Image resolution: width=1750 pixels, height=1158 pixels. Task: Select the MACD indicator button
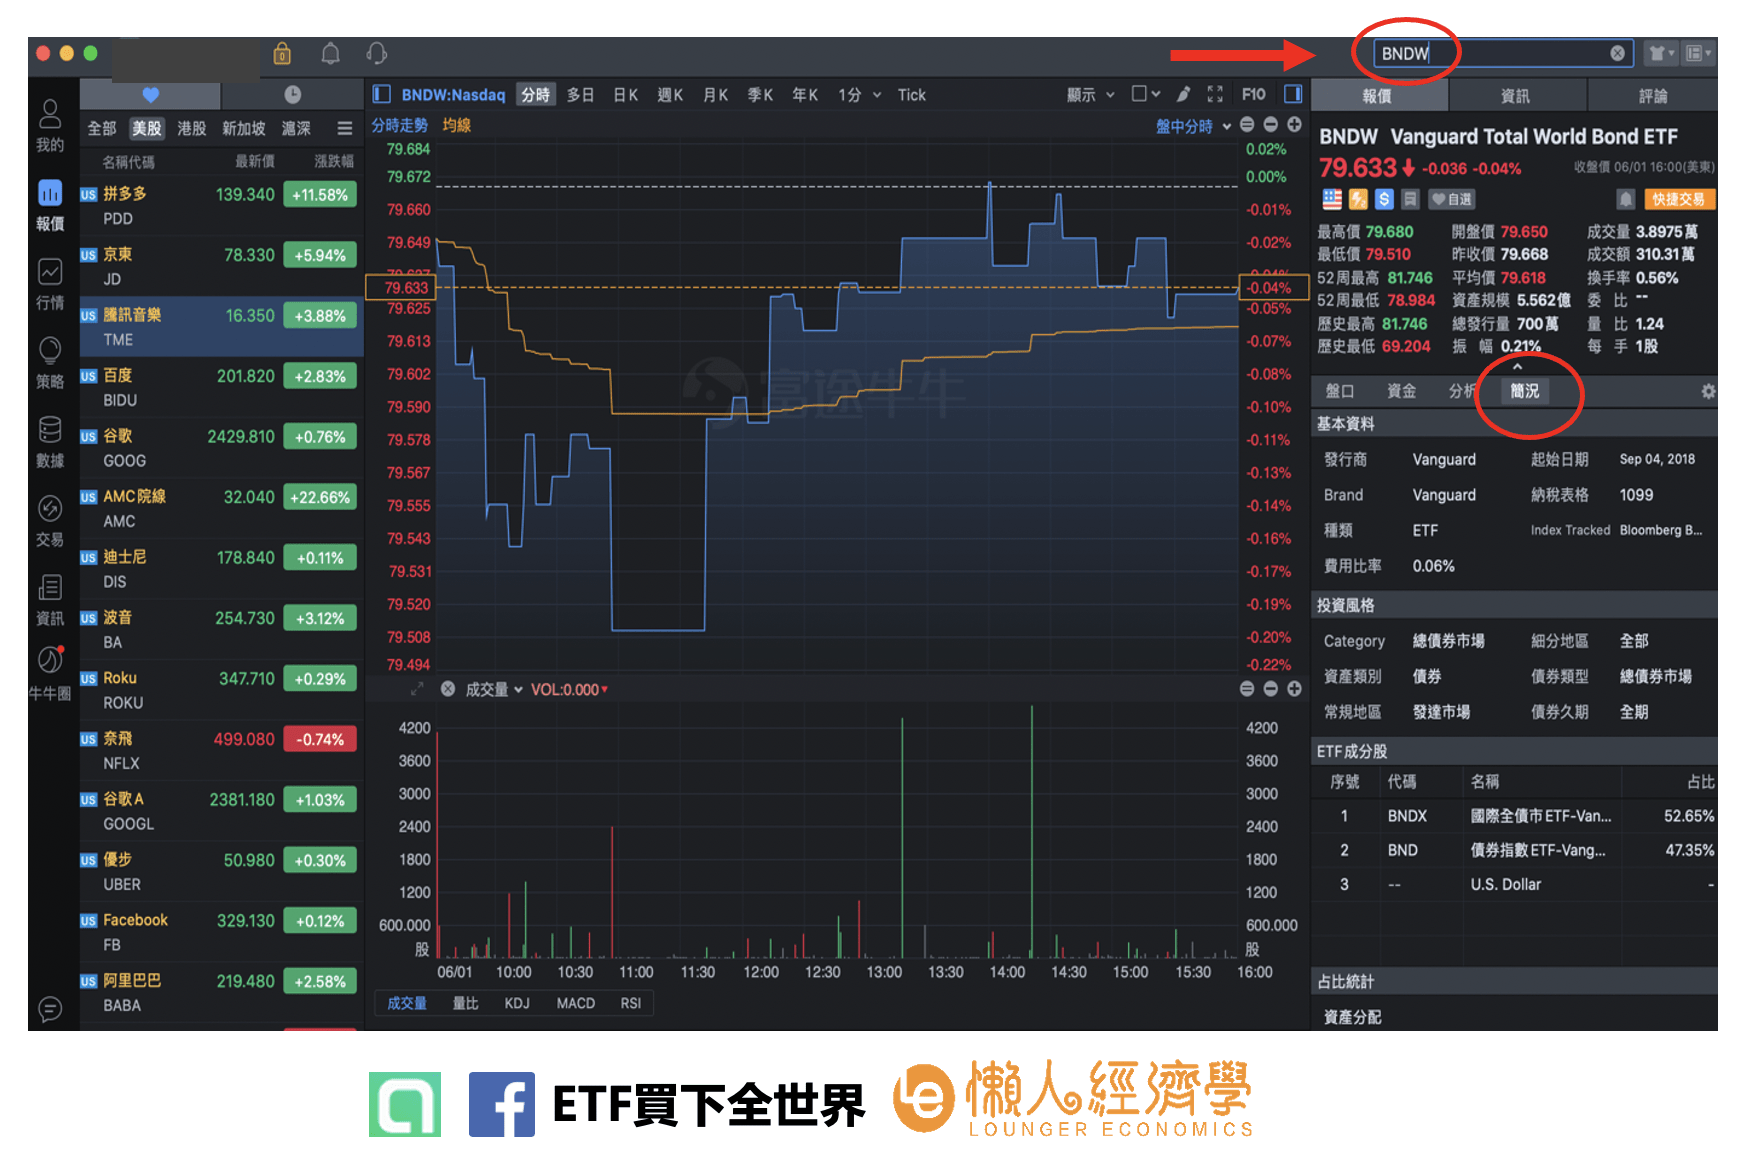pos(576,1003)
